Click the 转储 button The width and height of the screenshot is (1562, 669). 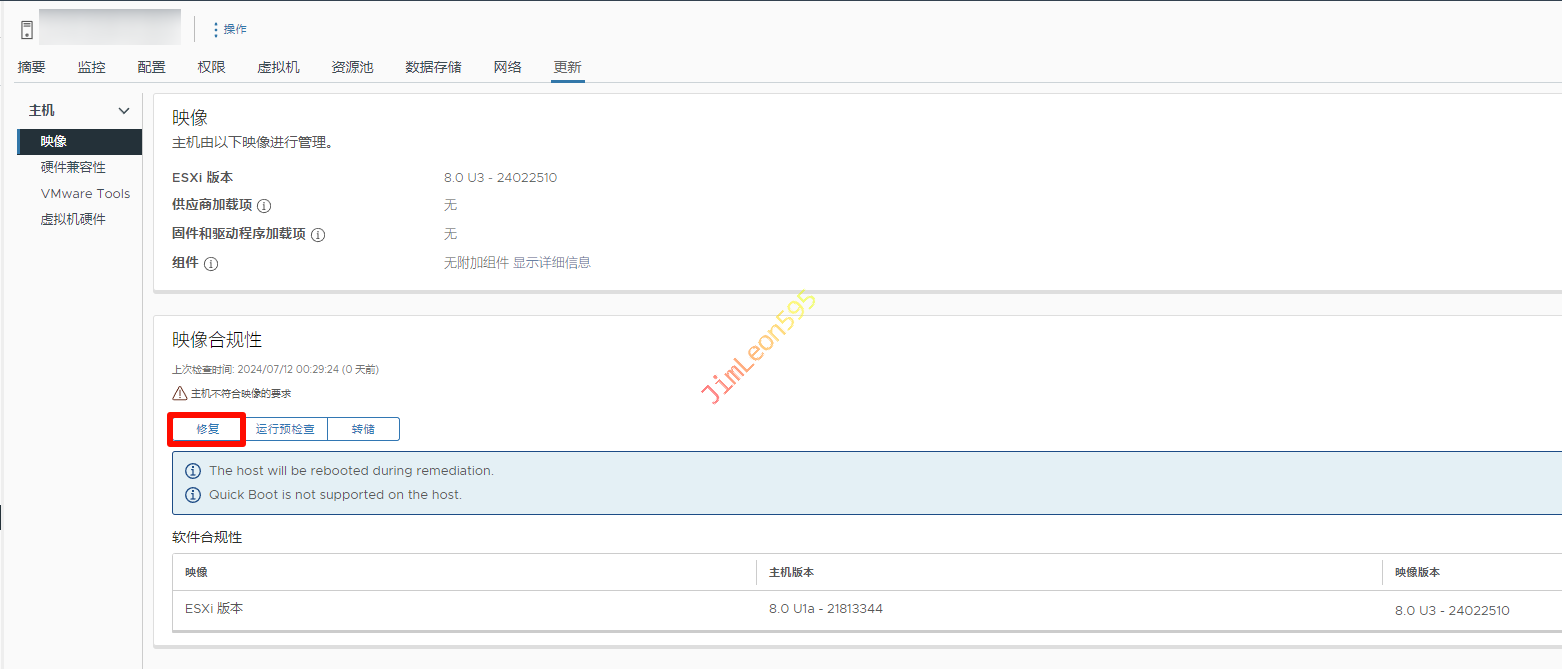click(363, 429)
